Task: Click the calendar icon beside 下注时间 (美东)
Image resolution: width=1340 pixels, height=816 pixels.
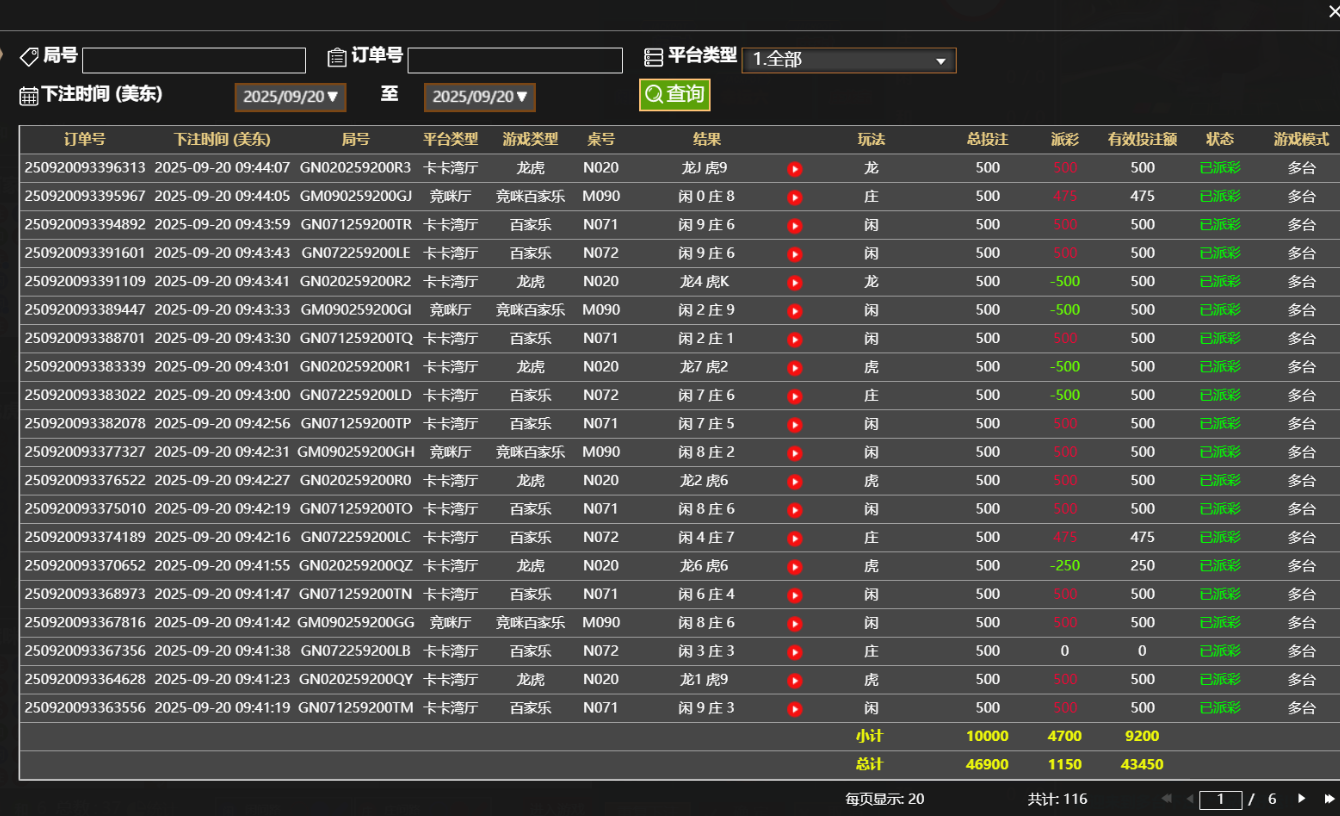Action: pos(26,94)
